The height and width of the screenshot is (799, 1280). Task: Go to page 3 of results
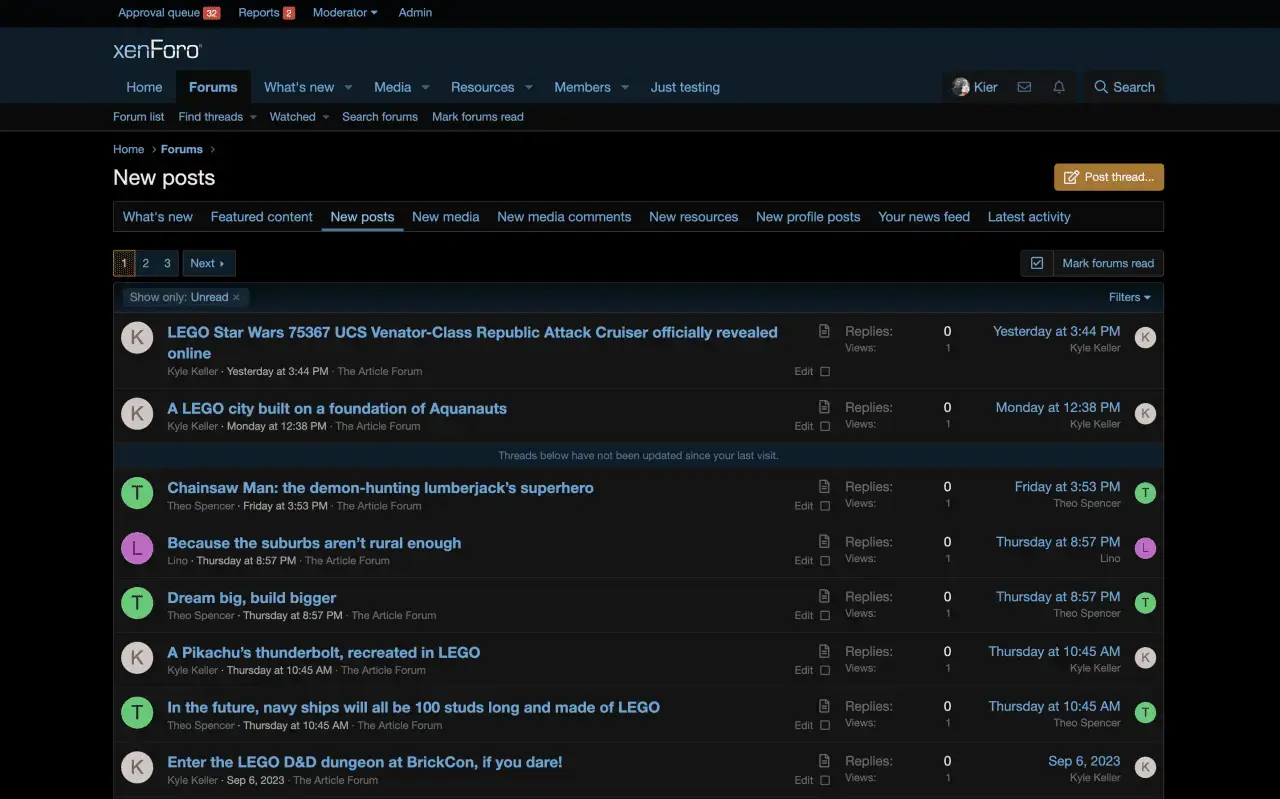pos(167,263)
